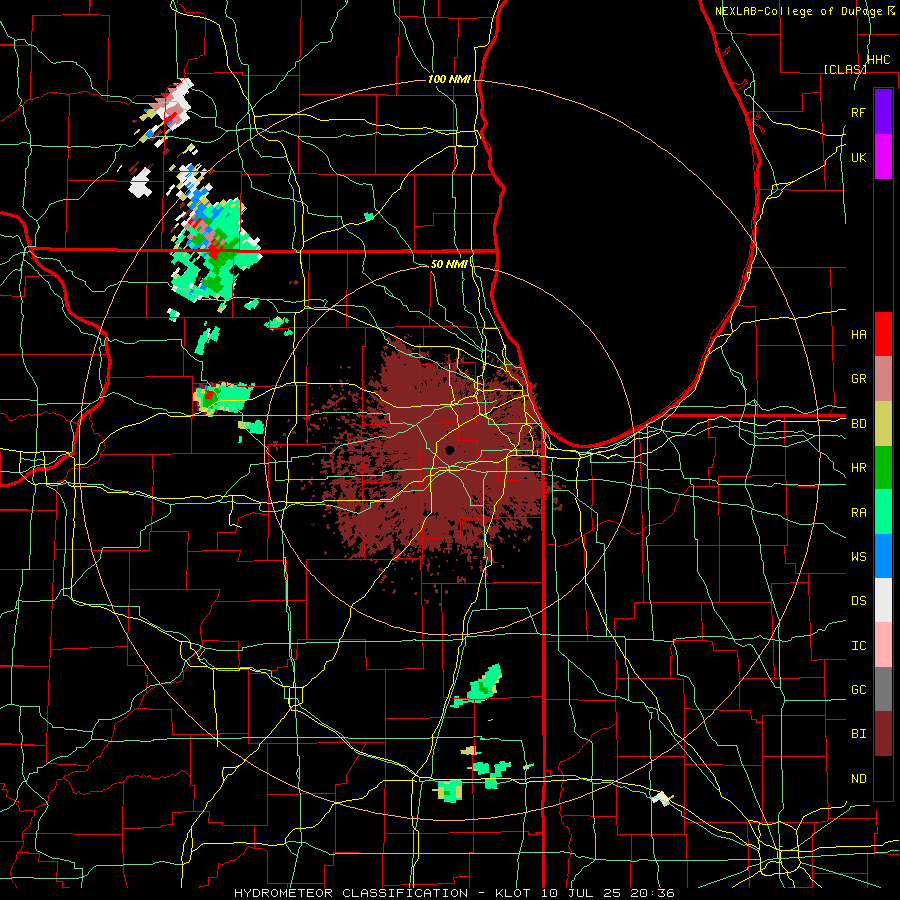This screenshot has width=900, height=900.
Task: Click the UK legend label
Action: tap(858, 157)
